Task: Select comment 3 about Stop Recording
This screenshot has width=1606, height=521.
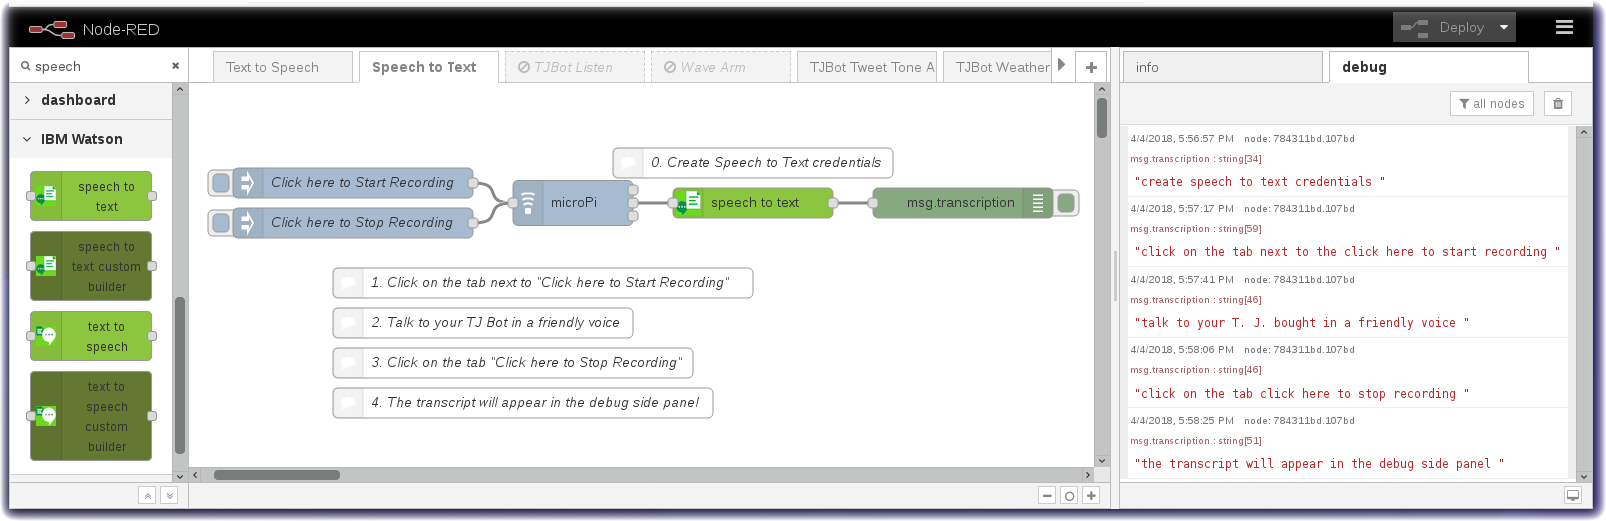Action: (513, 362)
